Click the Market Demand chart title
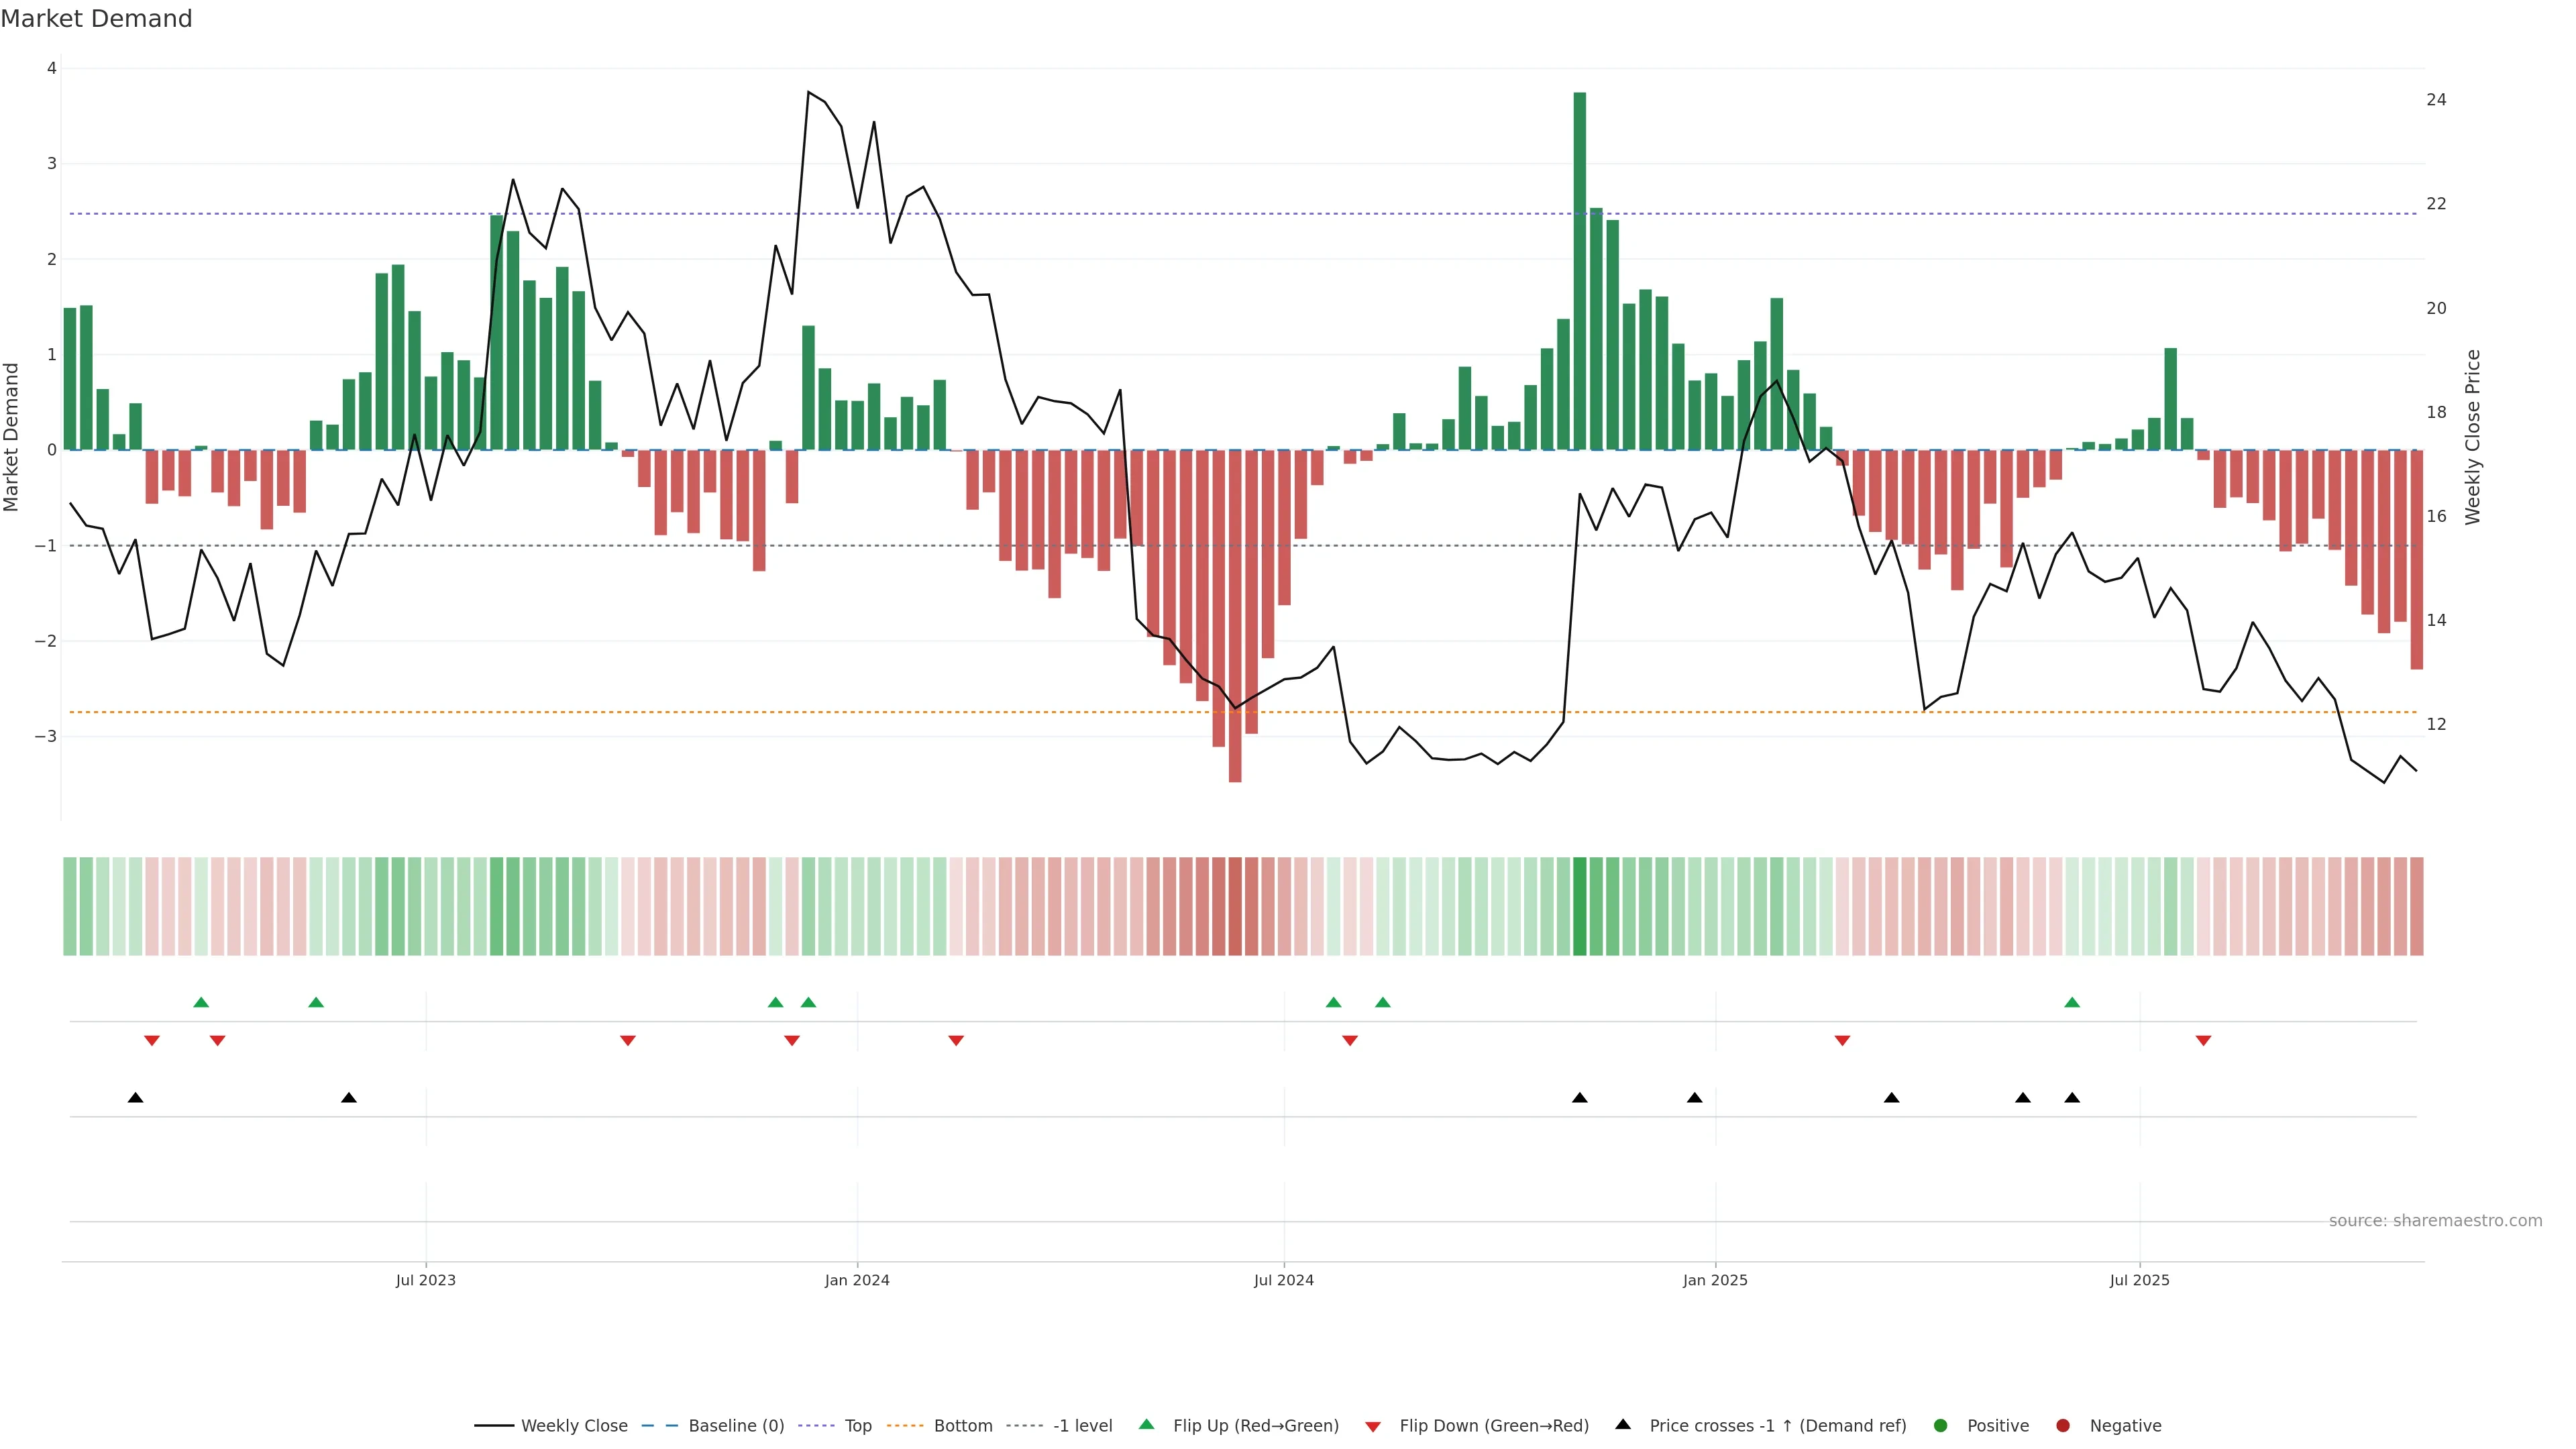Image resolution: width=2576 pixels, height=1449 pixels. pos(96,19)
